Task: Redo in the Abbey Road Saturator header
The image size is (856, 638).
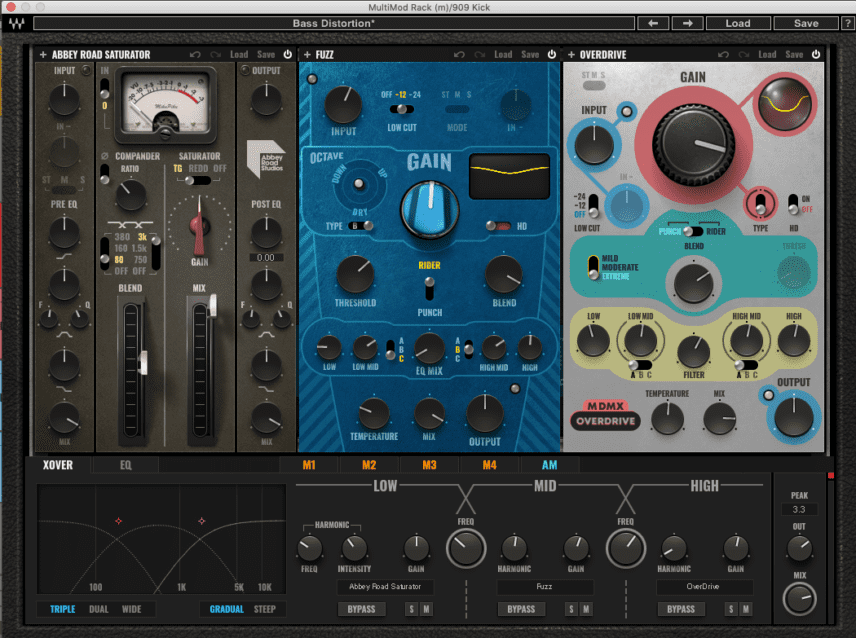Action: [x=216, y=55]
